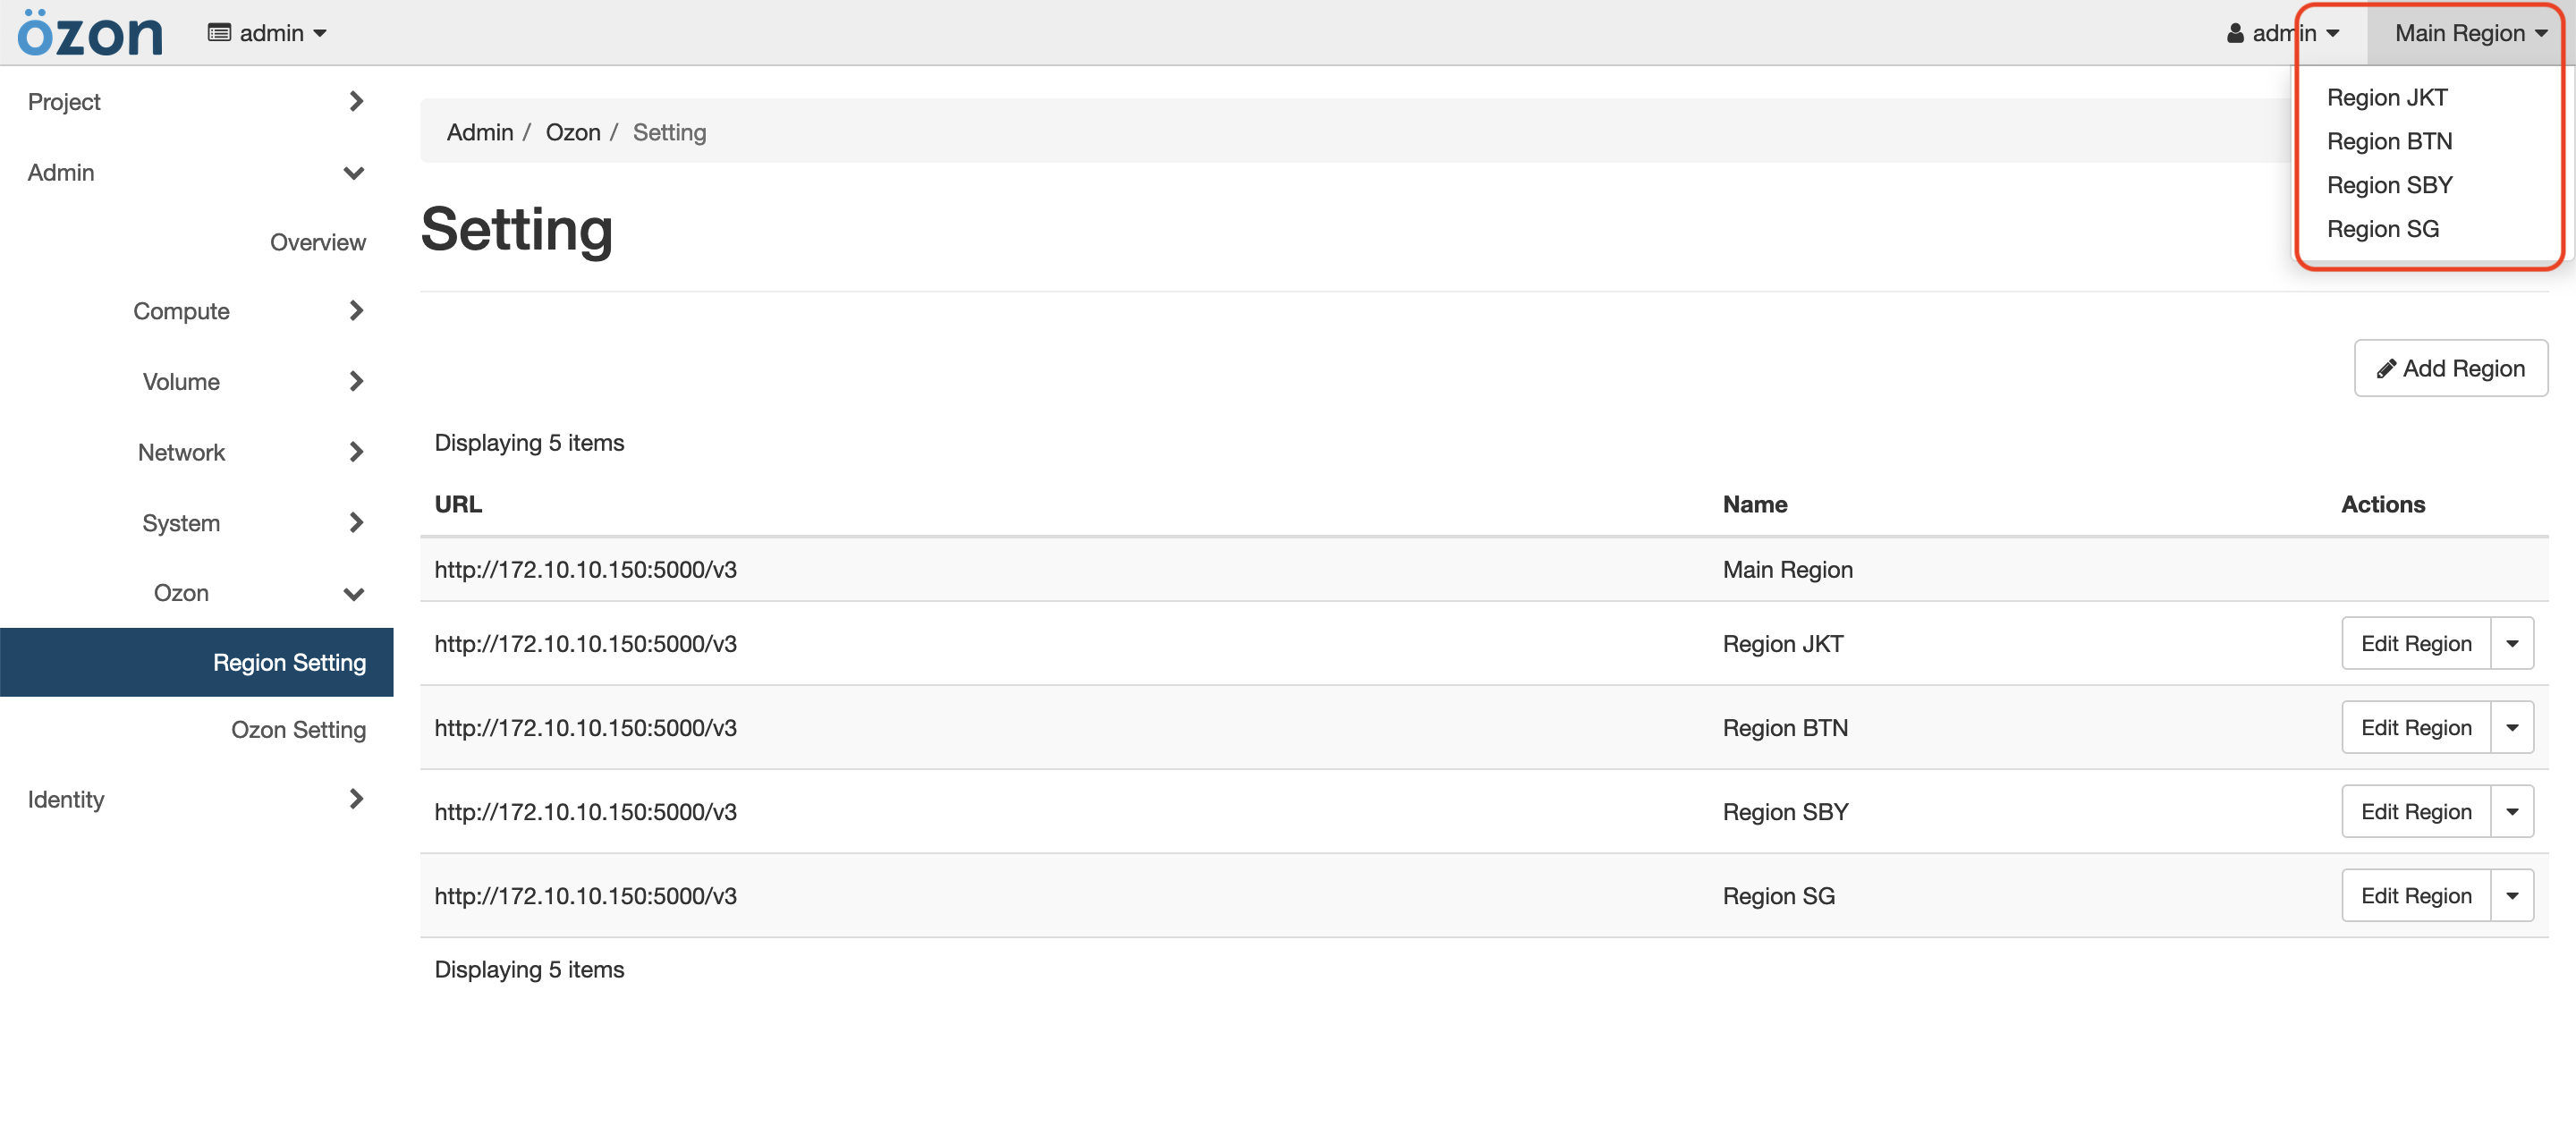This screenshot has height=1143, width=2576.
Task: Expand the Project sidebar section
Action: (x=196, y=101)
